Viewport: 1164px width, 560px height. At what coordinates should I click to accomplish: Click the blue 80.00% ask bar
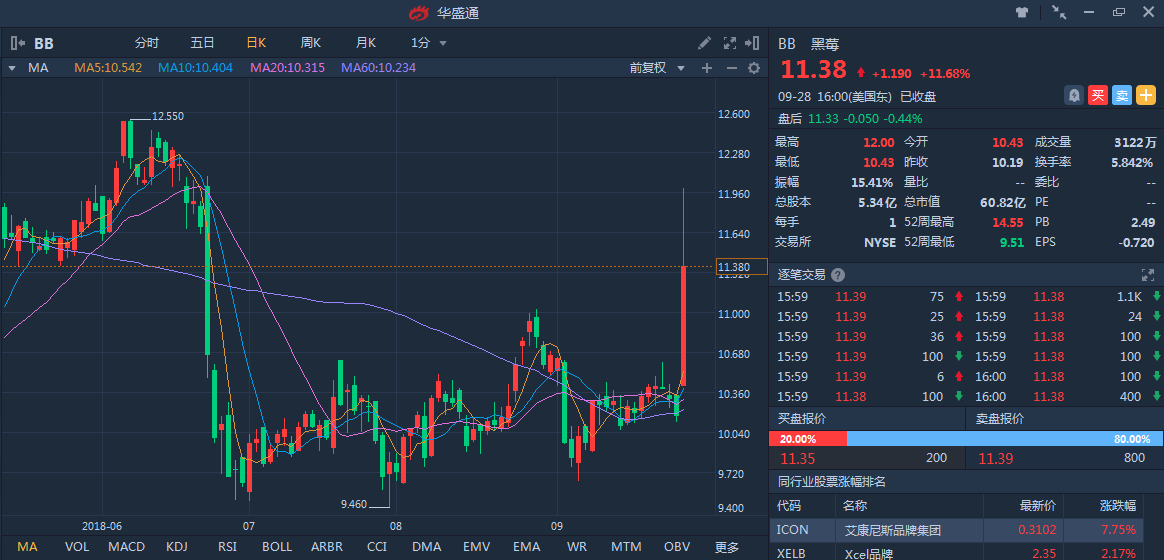click(x=1004, y=439)
